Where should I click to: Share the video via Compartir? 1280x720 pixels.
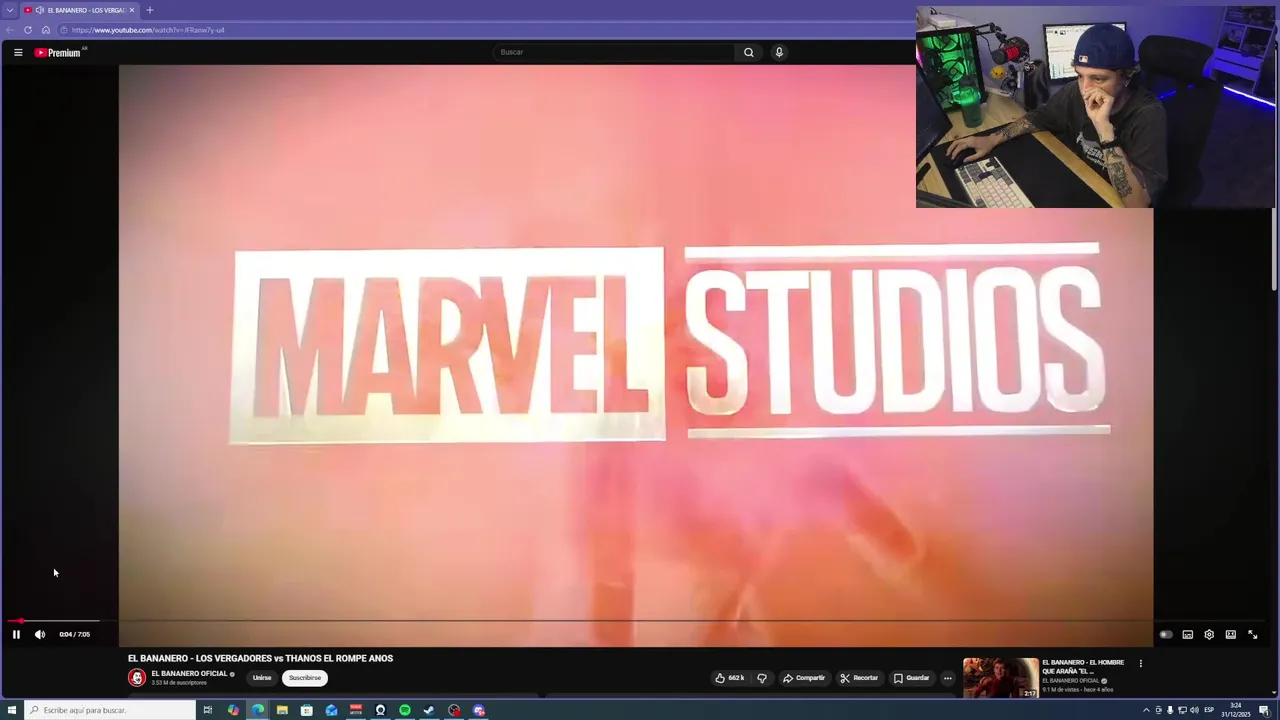(x=804, y=678)
